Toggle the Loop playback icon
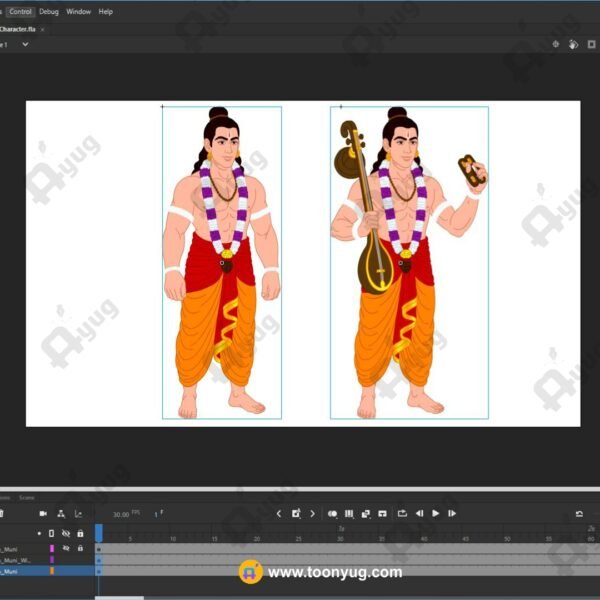 [402, 513]
